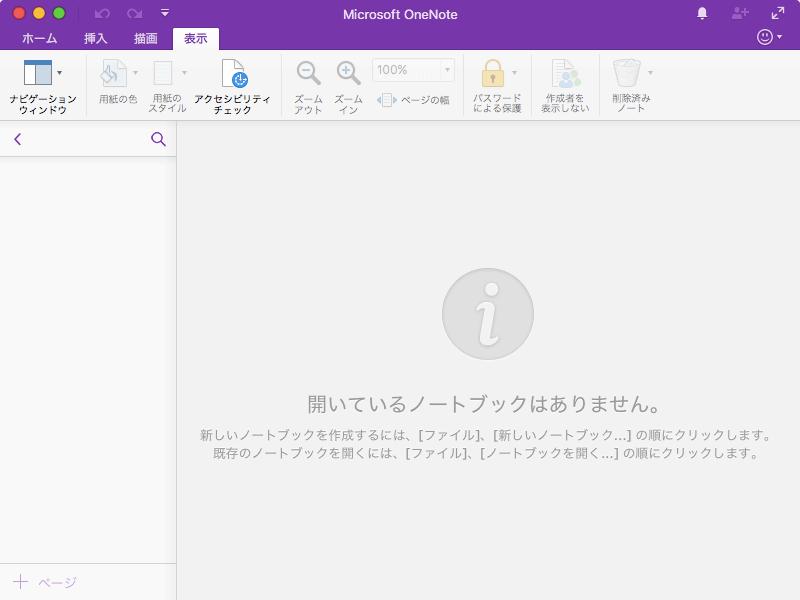Screen dimensions: 800x600
Task: Switch to the ホーム tab
Action: point(40,39)
